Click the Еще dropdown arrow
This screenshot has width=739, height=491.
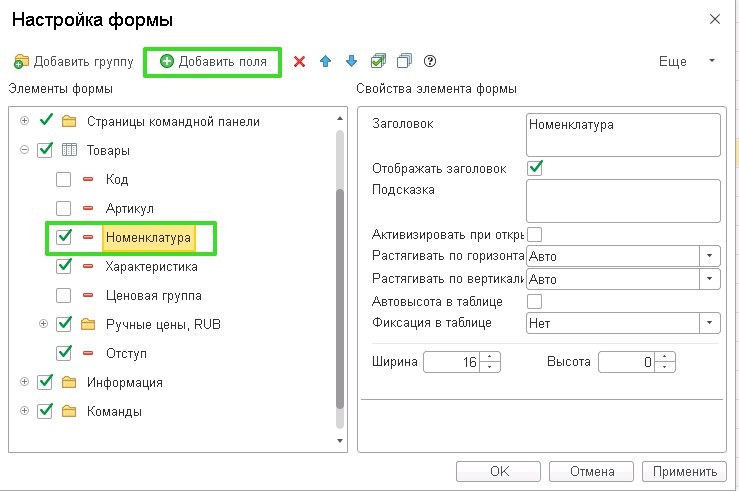[x=712, y=60]
